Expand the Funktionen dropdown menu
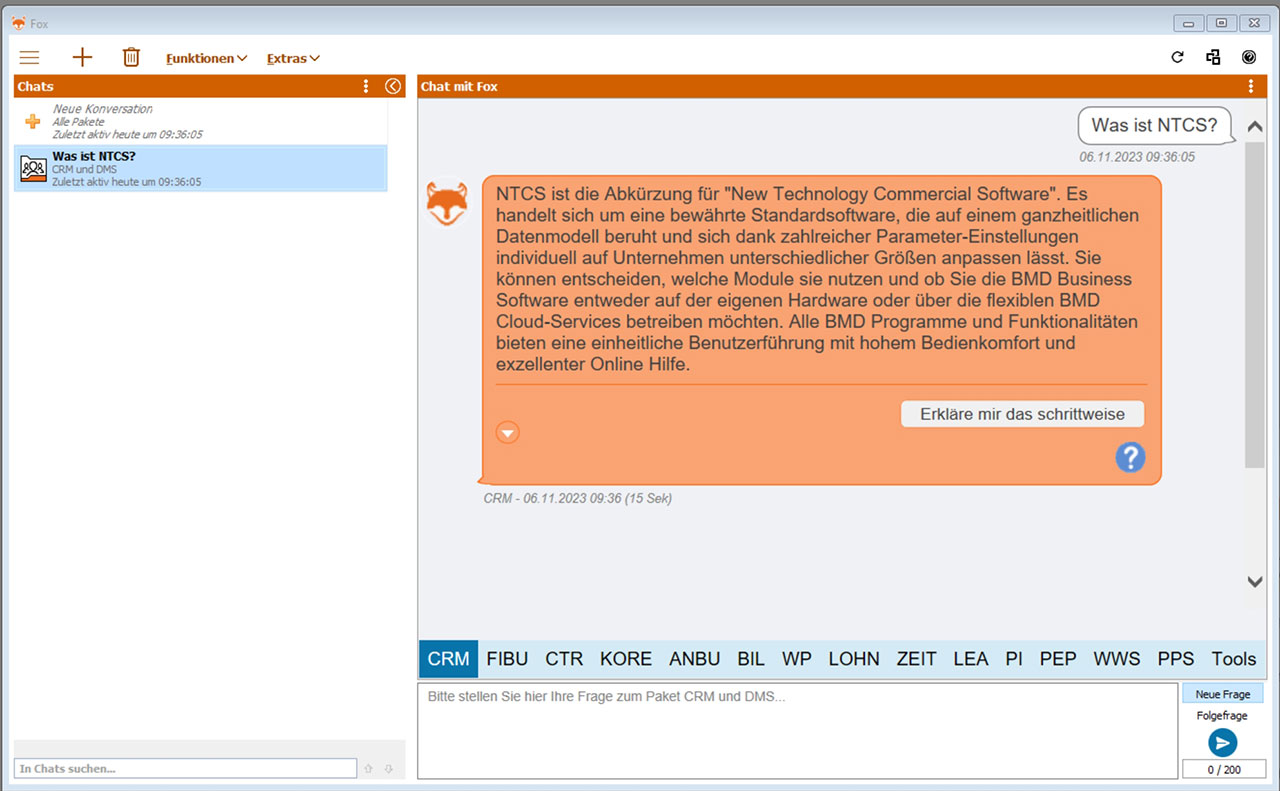The height and width of the screenshot is (791, 1280). [206, 59]
